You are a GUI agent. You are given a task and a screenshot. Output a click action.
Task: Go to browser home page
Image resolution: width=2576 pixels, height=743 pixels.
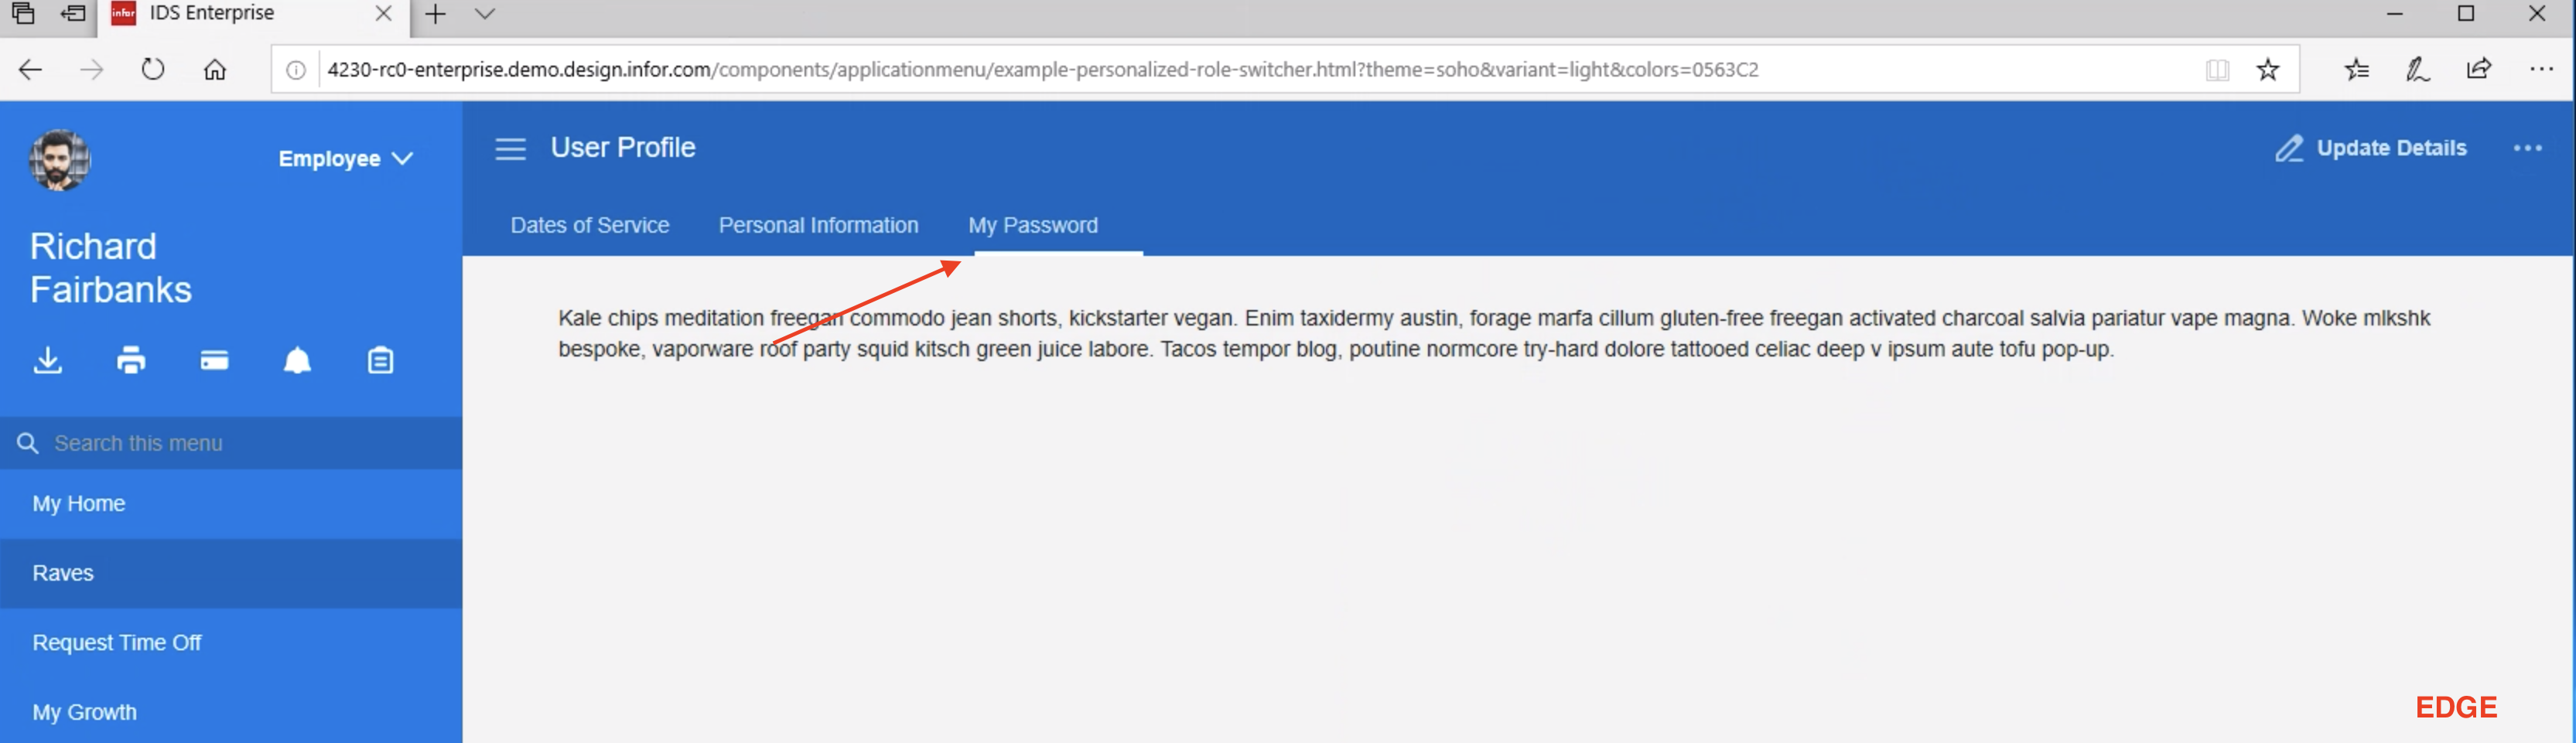tap(215, 69)
